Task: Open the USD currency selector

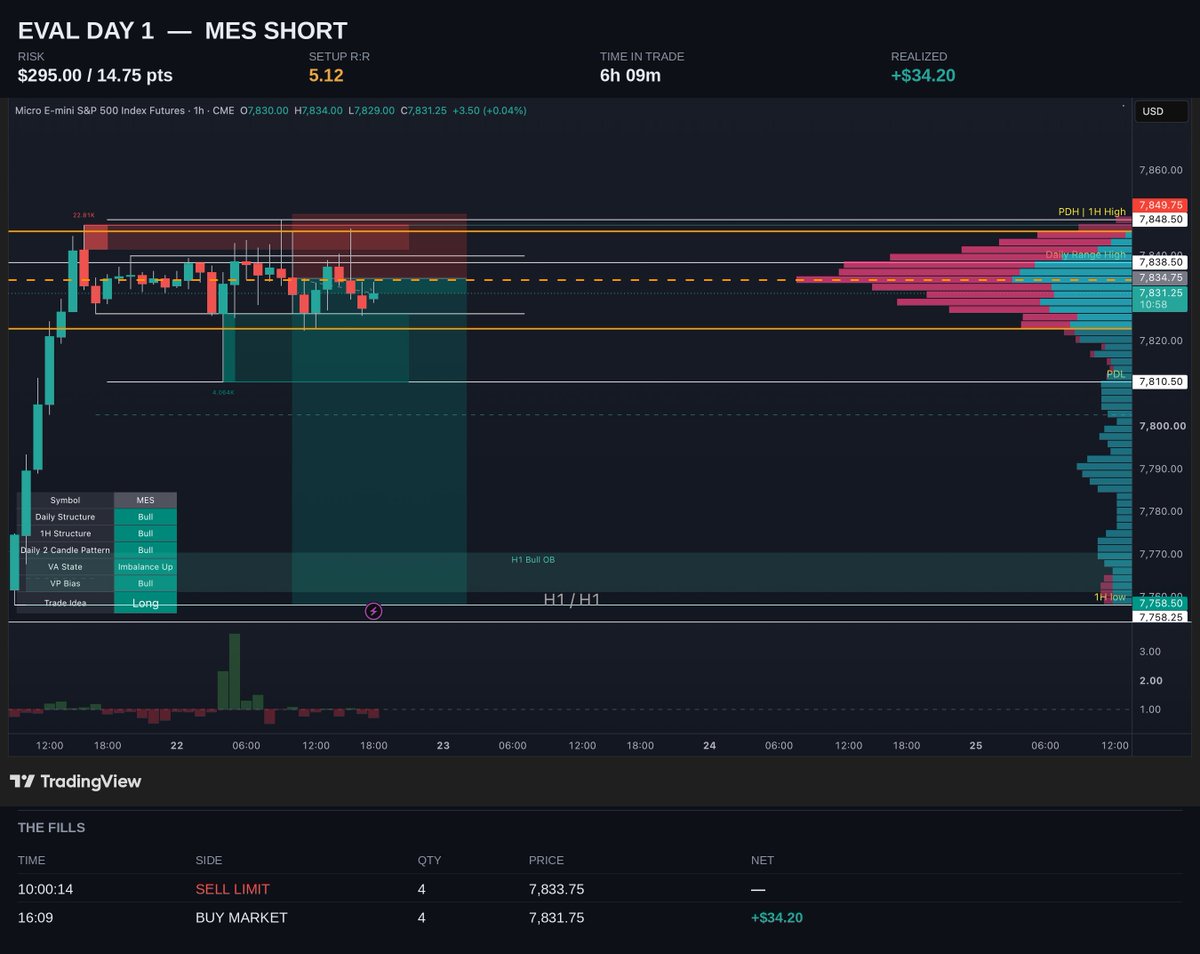Action: (1161, 111)
